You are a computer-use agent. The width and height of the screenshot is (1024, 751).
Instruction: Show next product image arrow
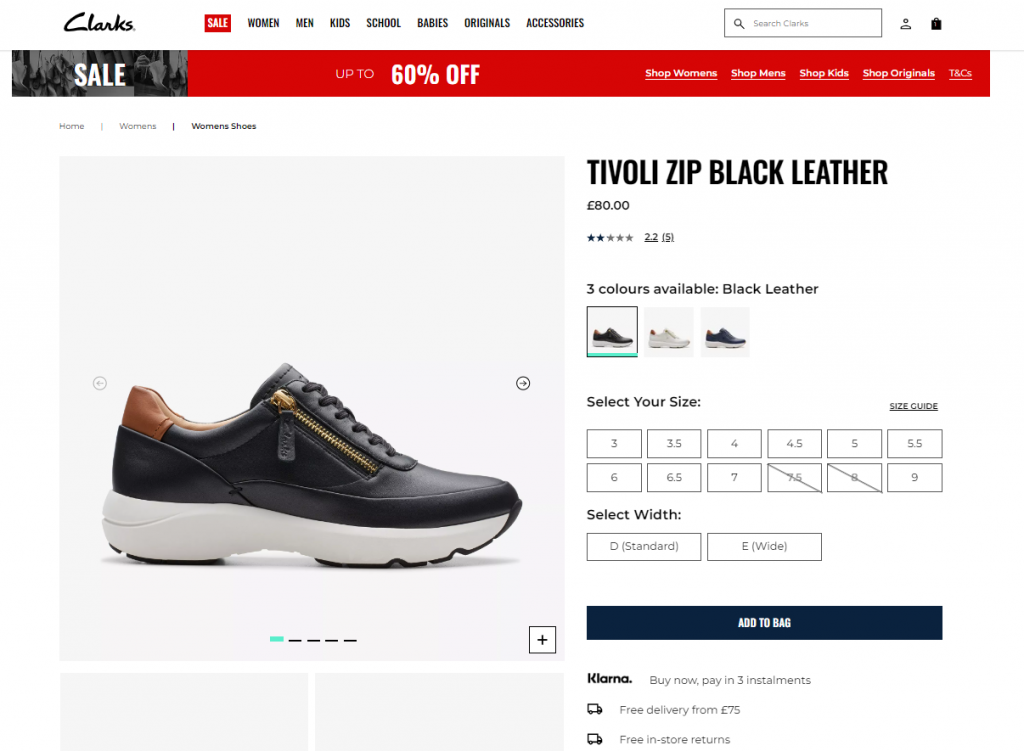tap(522, 383)
